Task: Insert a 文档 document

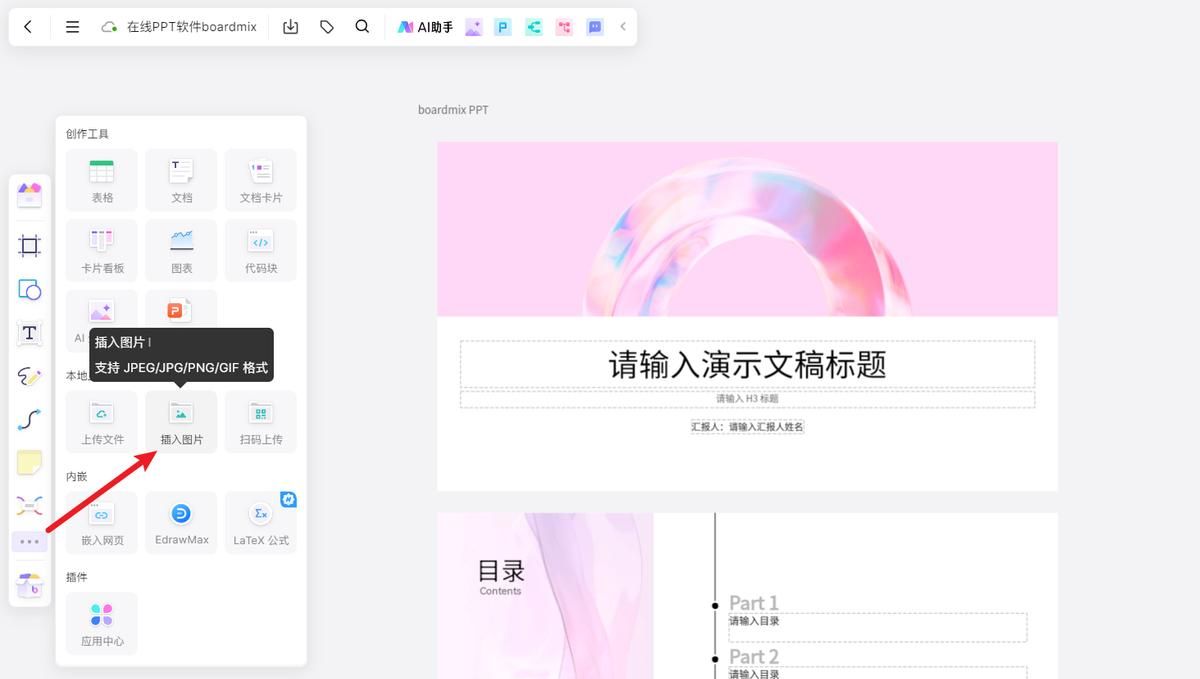Action: [181, 180]
